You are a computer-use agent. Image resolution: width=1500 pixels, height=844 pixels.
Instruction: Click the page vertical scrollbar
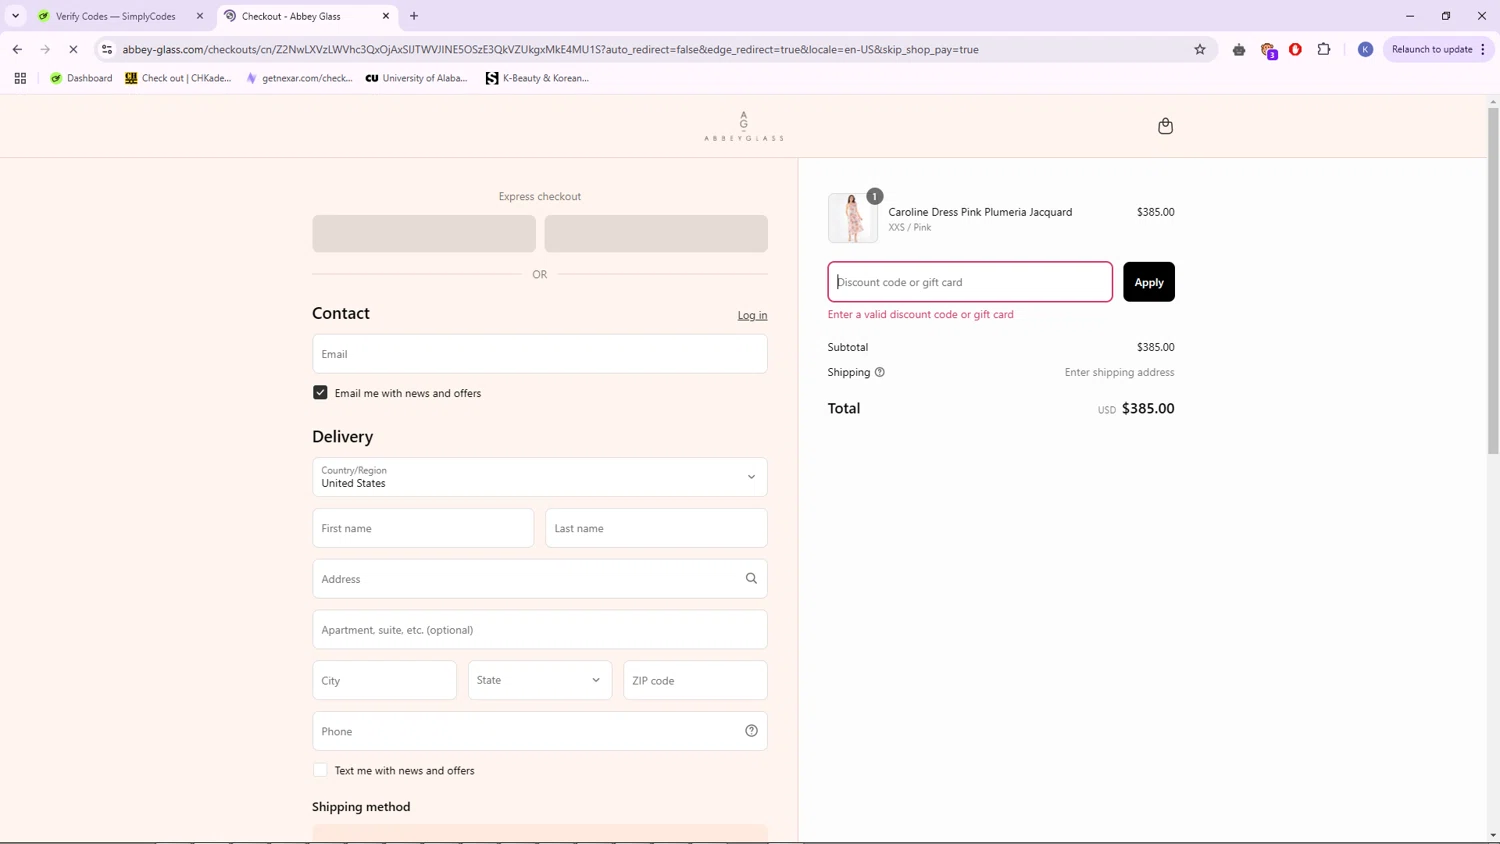(x=1493, y=280)
